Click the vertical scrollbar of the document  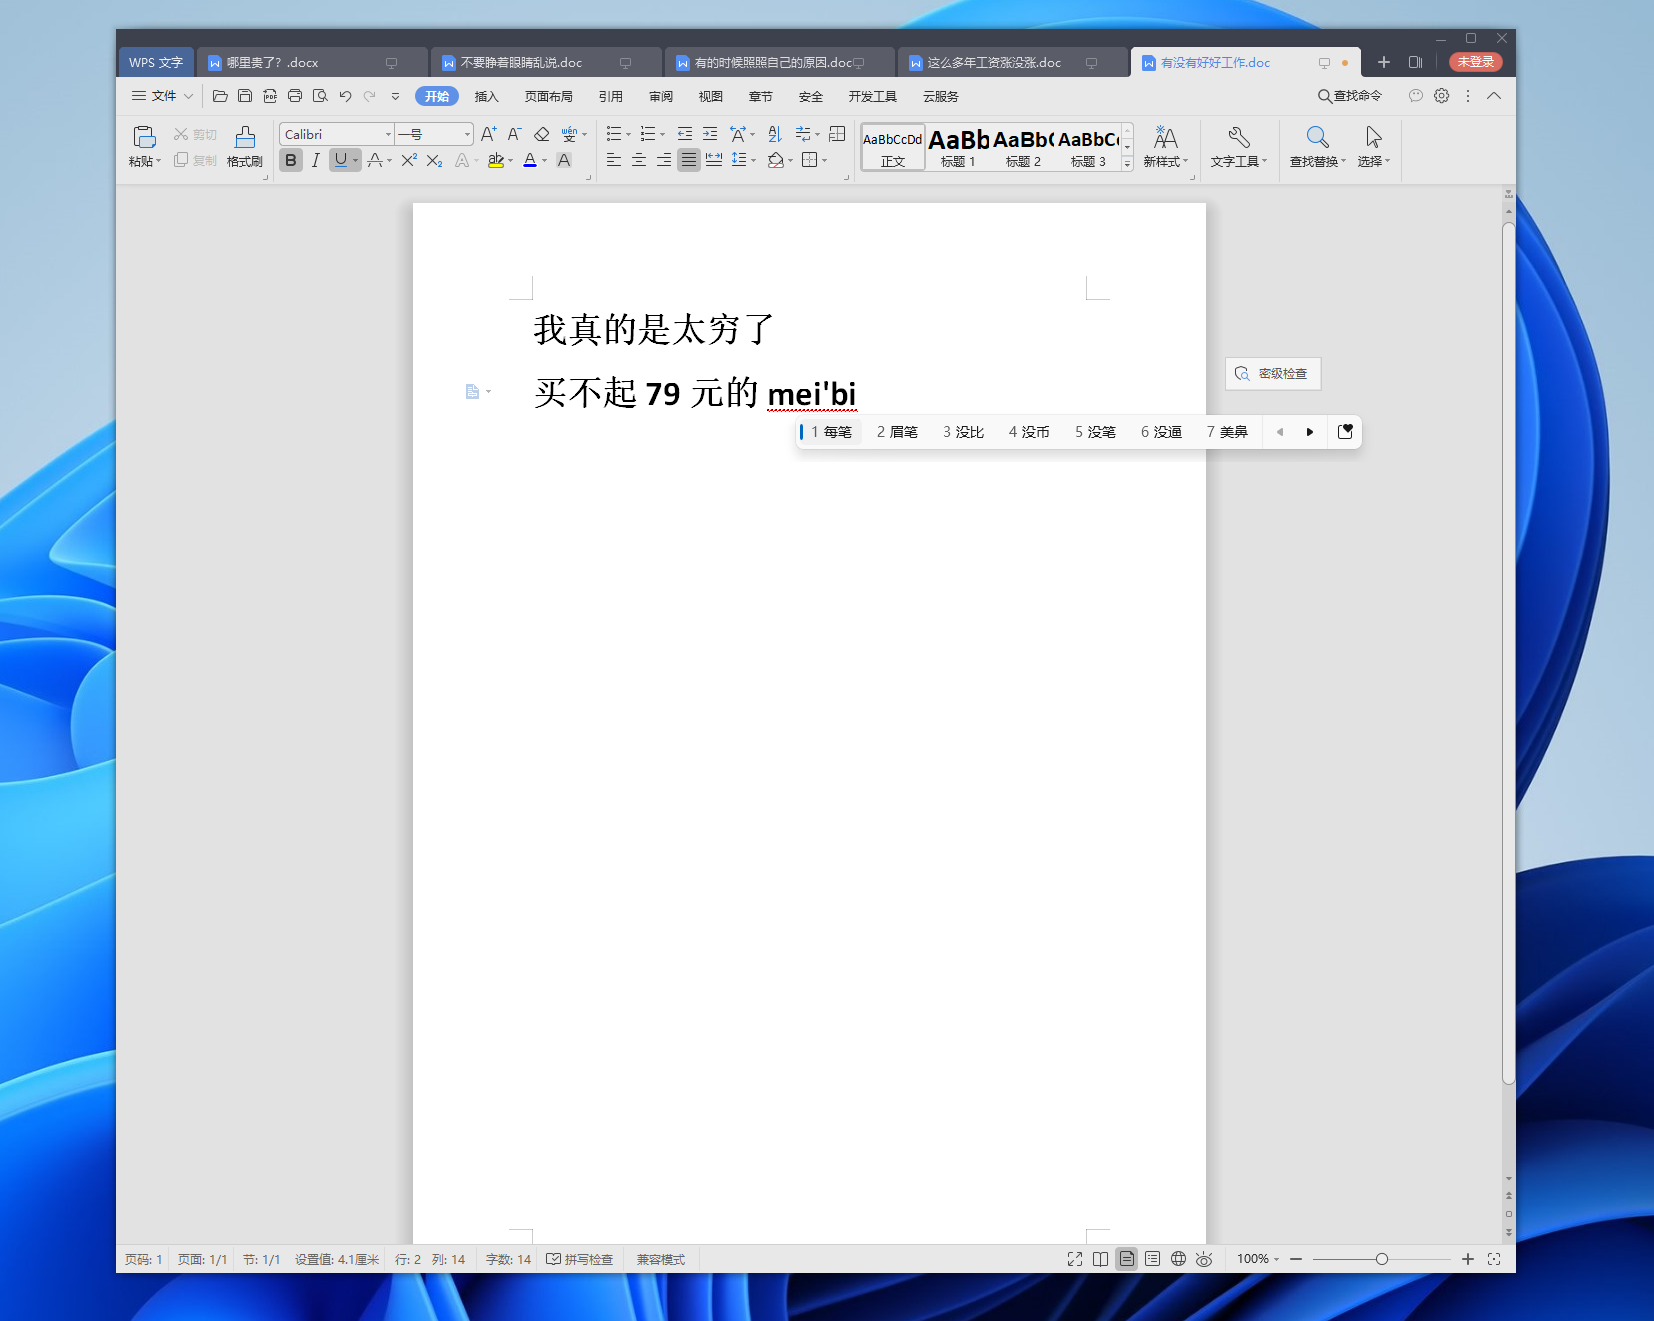[x=1508, y=654]
